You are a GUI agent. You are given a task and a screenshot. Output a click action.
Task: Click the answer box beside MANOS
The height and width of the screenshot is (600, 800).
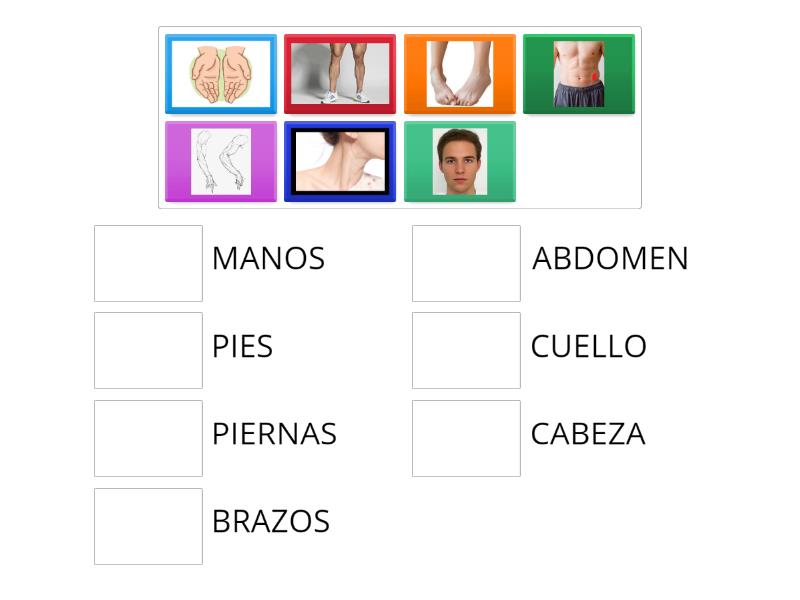147,258
